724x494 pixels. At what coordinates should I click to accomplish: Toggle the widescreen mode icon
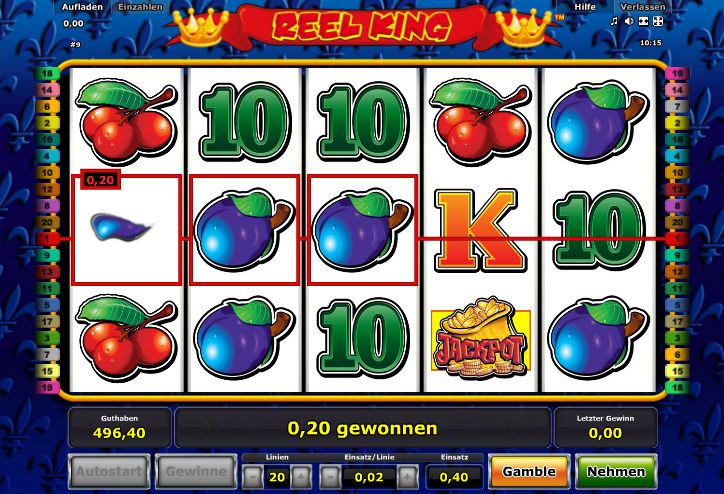(643, 21)
